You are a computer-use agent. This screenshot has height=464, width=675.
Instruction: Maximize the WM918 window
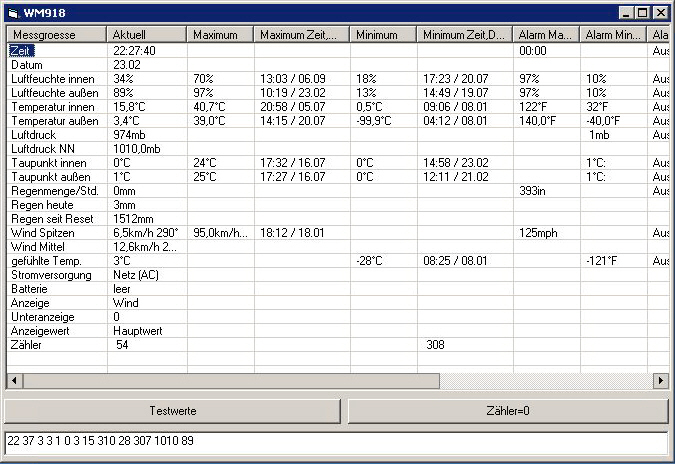click(x=643, y=13)
